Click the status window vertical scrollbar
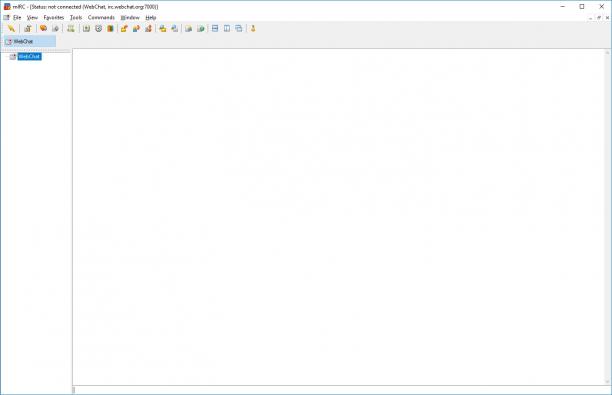 (607, 217)
